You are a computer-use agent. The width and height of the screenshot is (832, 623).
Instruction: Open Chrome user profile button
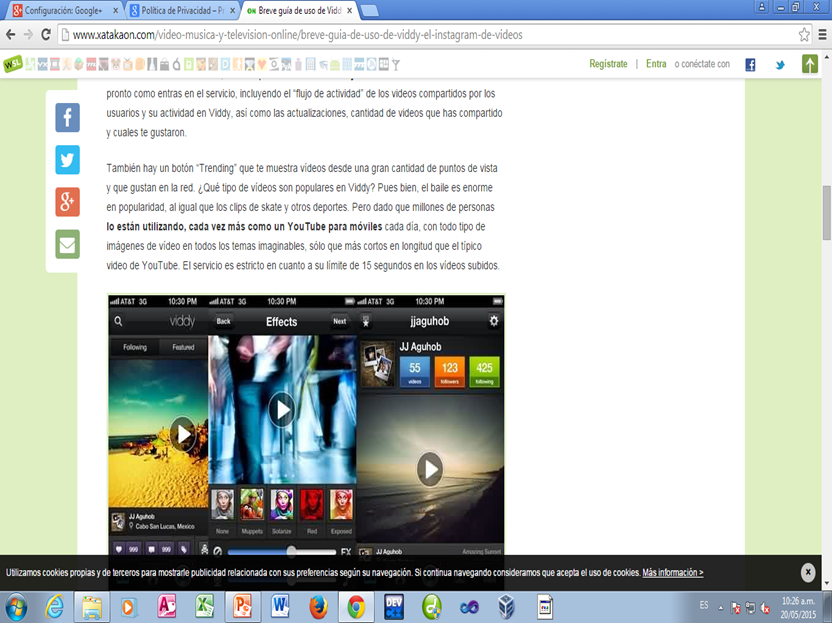tap(761, 7)
